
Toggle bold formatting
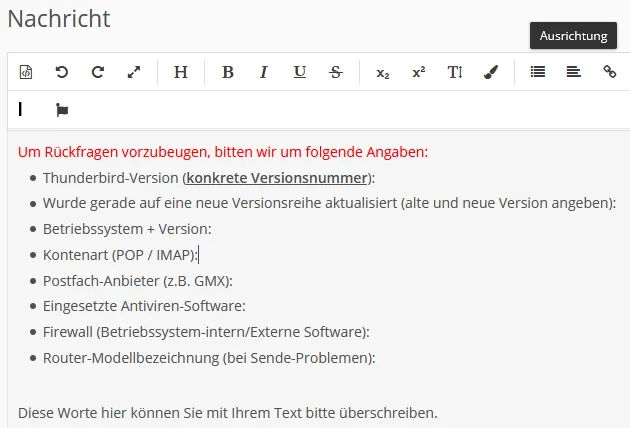228,72
